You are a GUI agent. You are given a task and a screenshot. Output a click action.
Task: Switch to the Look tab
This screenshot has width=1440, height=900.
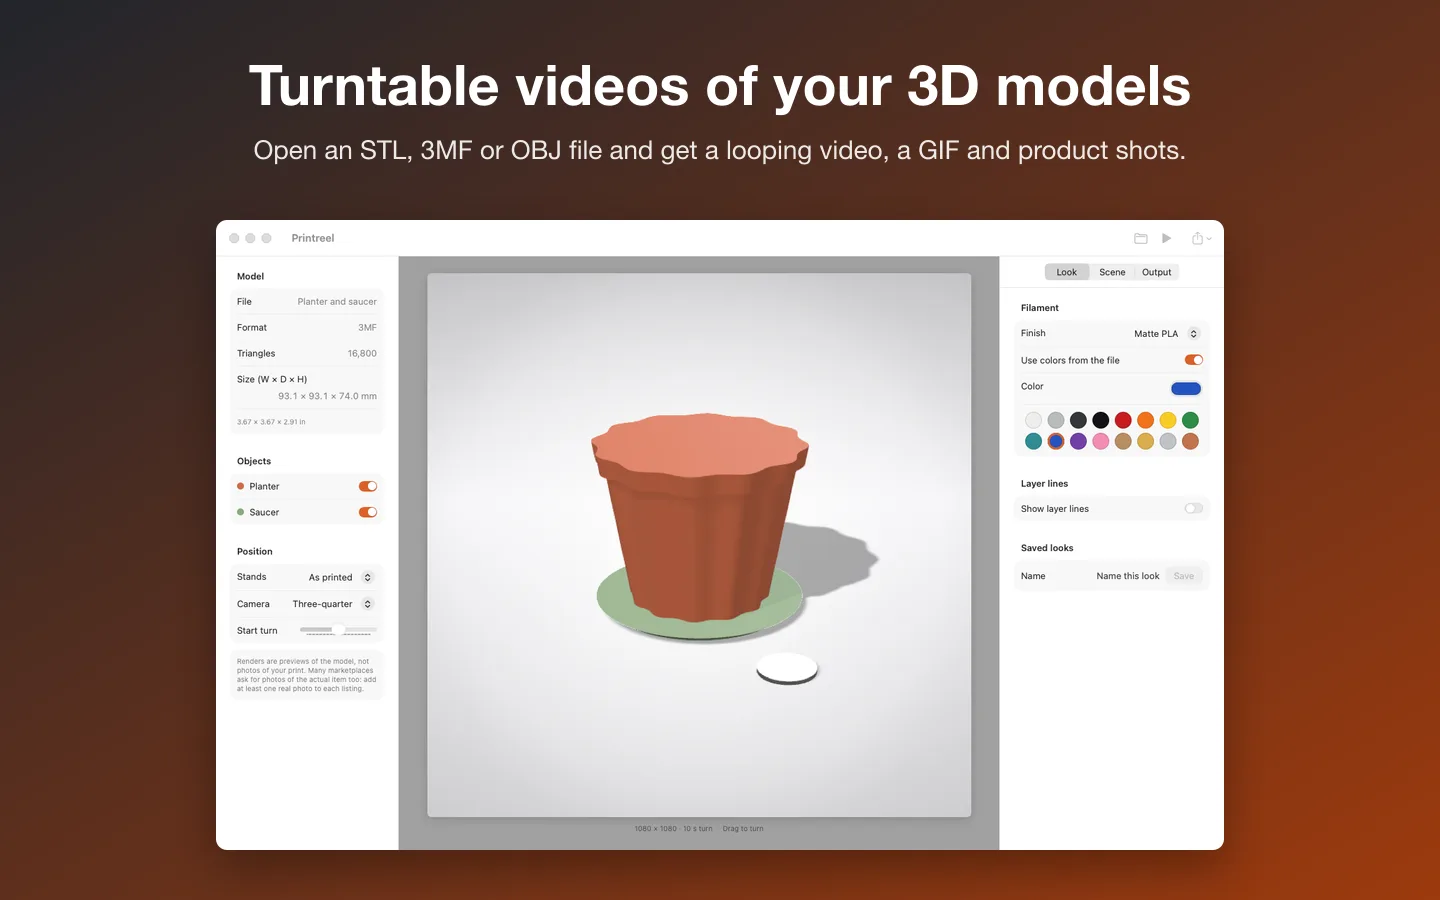1067,272
